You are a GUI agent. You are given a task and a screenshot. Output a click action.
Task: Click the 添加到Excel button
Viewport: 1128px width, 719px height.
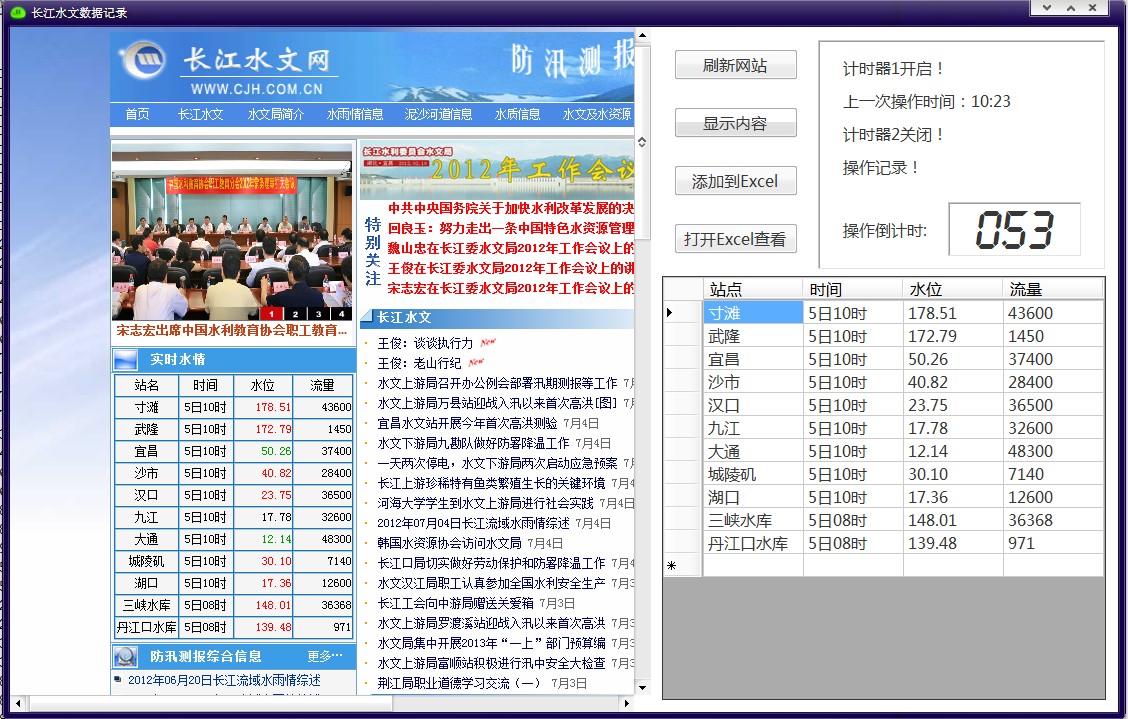[x=735, y=181]
